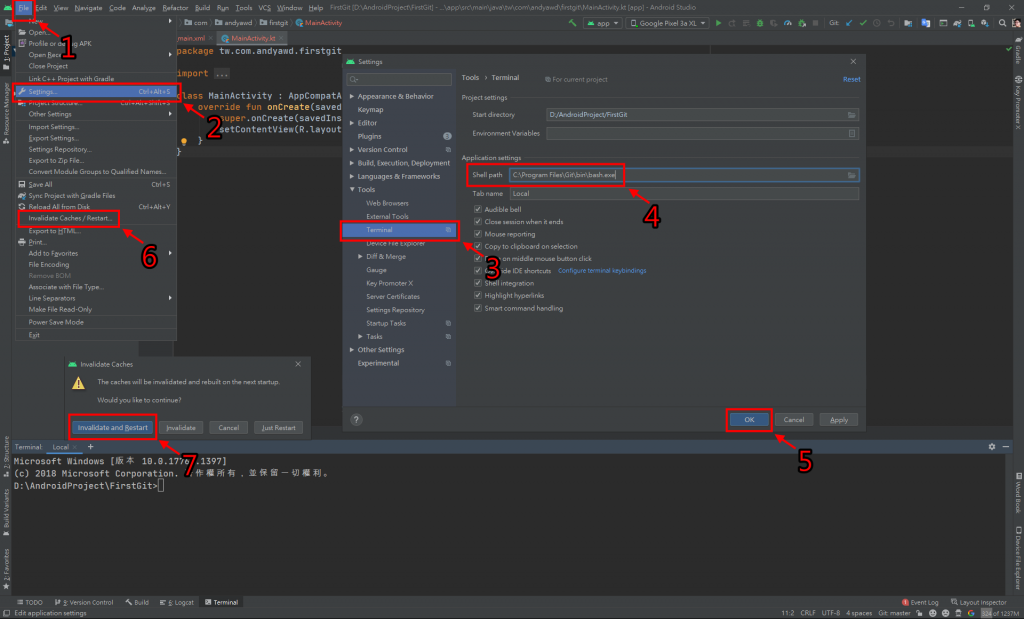Close the Invalidate Caches dialog X

click(x=298, y=364)
